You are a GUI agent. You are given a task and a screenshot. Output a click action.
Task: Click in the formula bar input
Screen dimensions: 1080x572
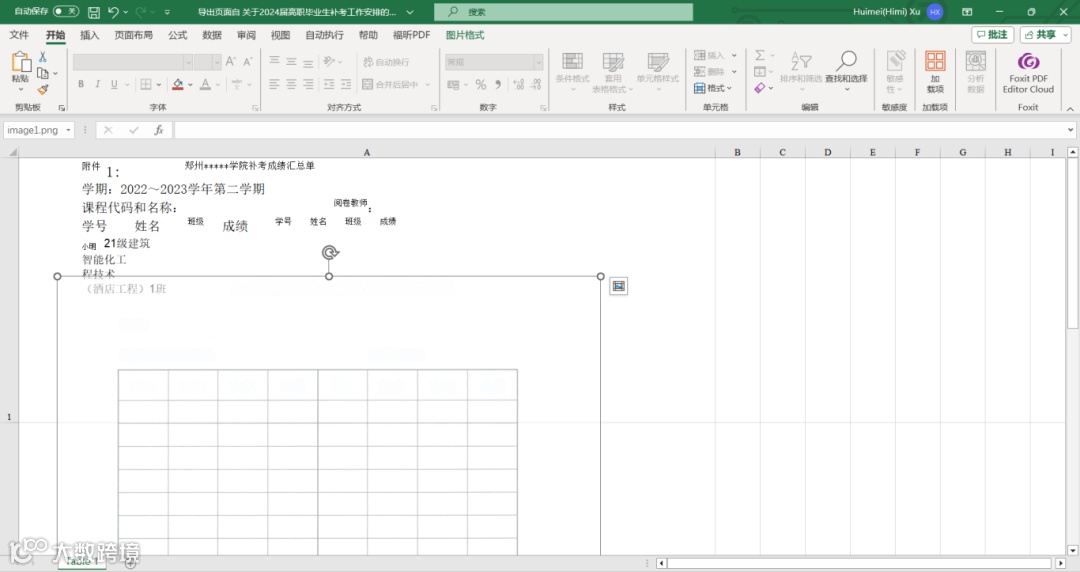point(619,130)
